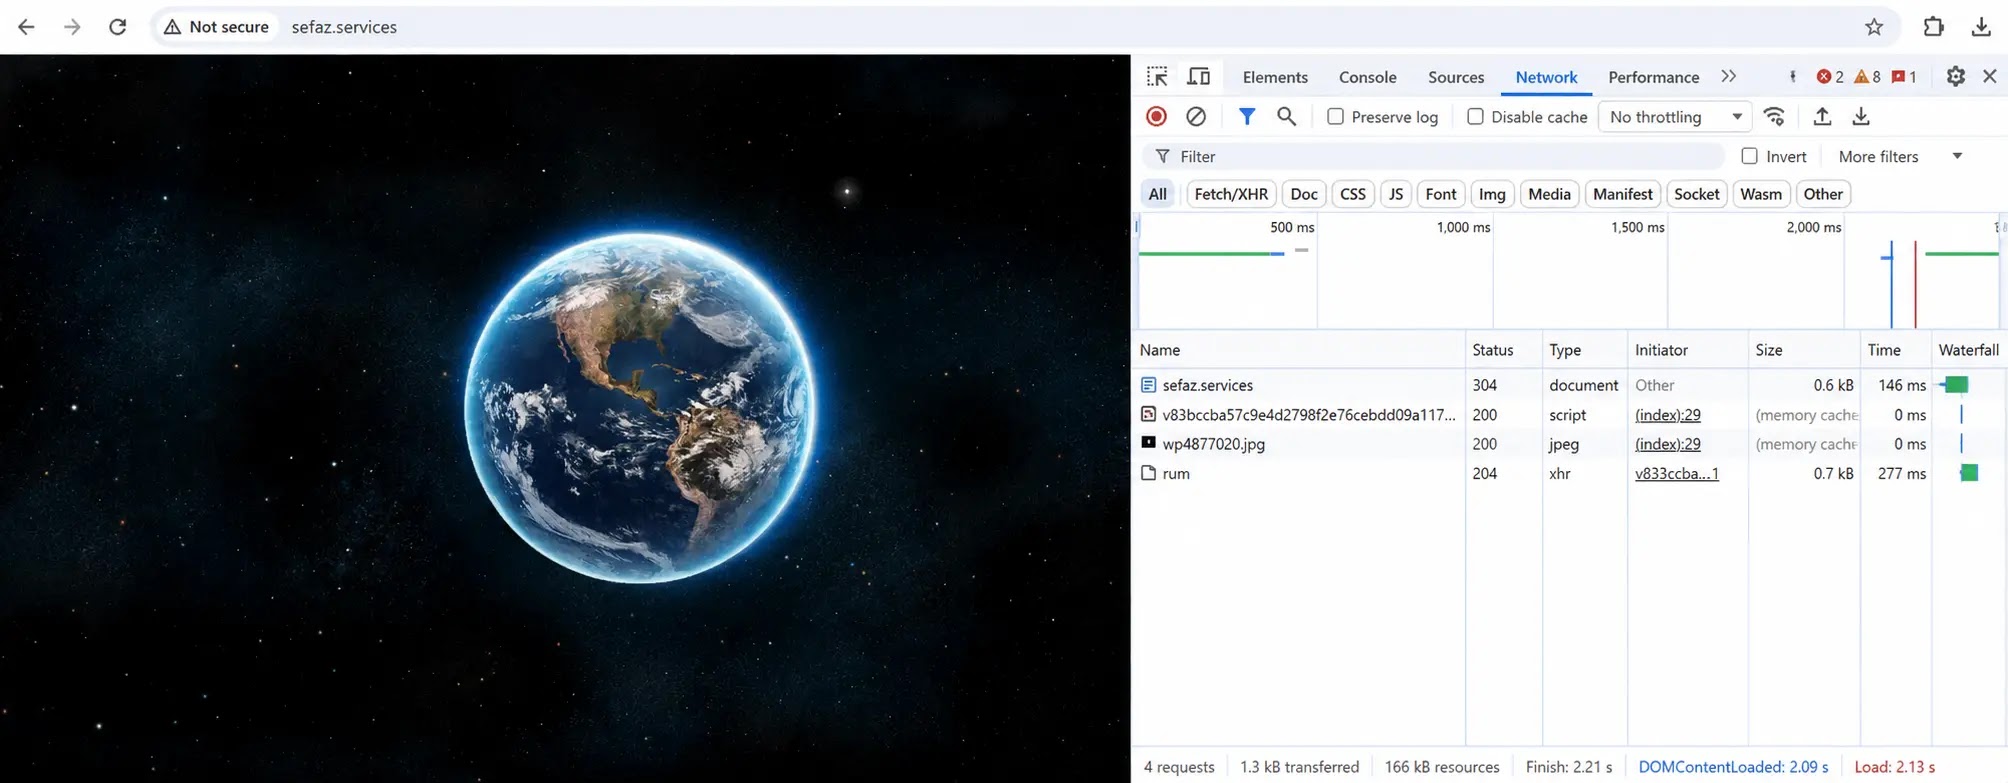Switch to the Console tab
Screen dimensions: 2008x783
tap(1367, 77)
